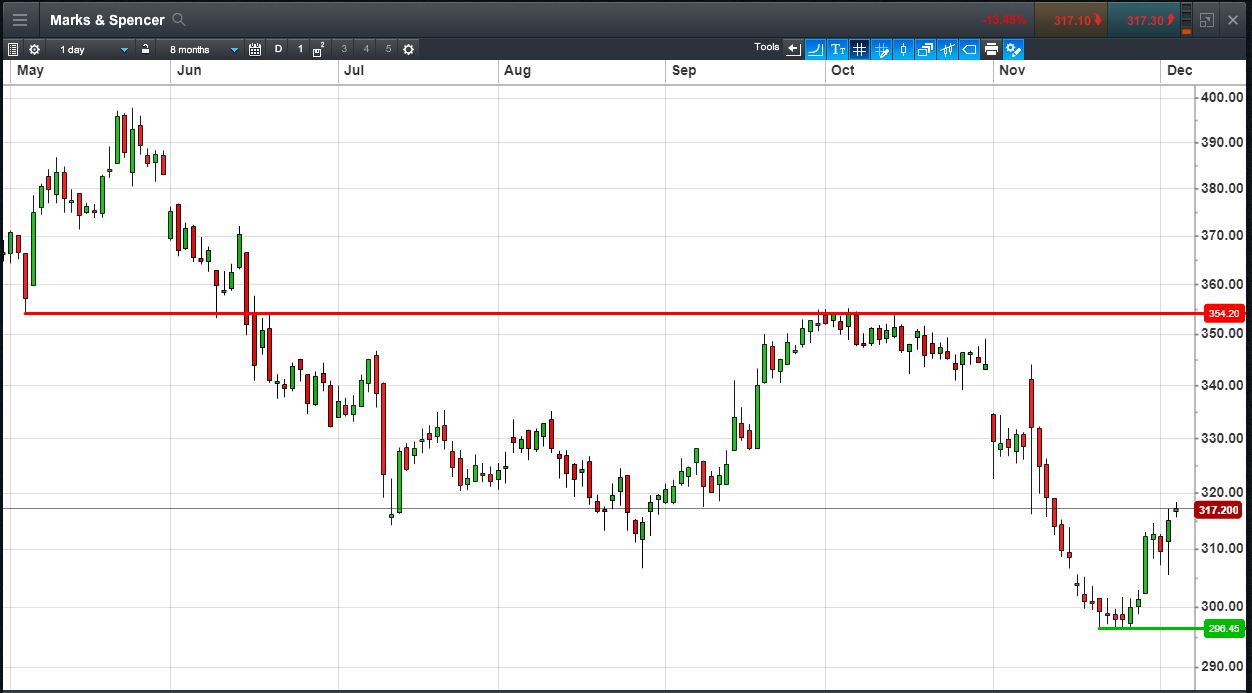
Task: Toggle the grid lines tool
Action: pos(859,49)
